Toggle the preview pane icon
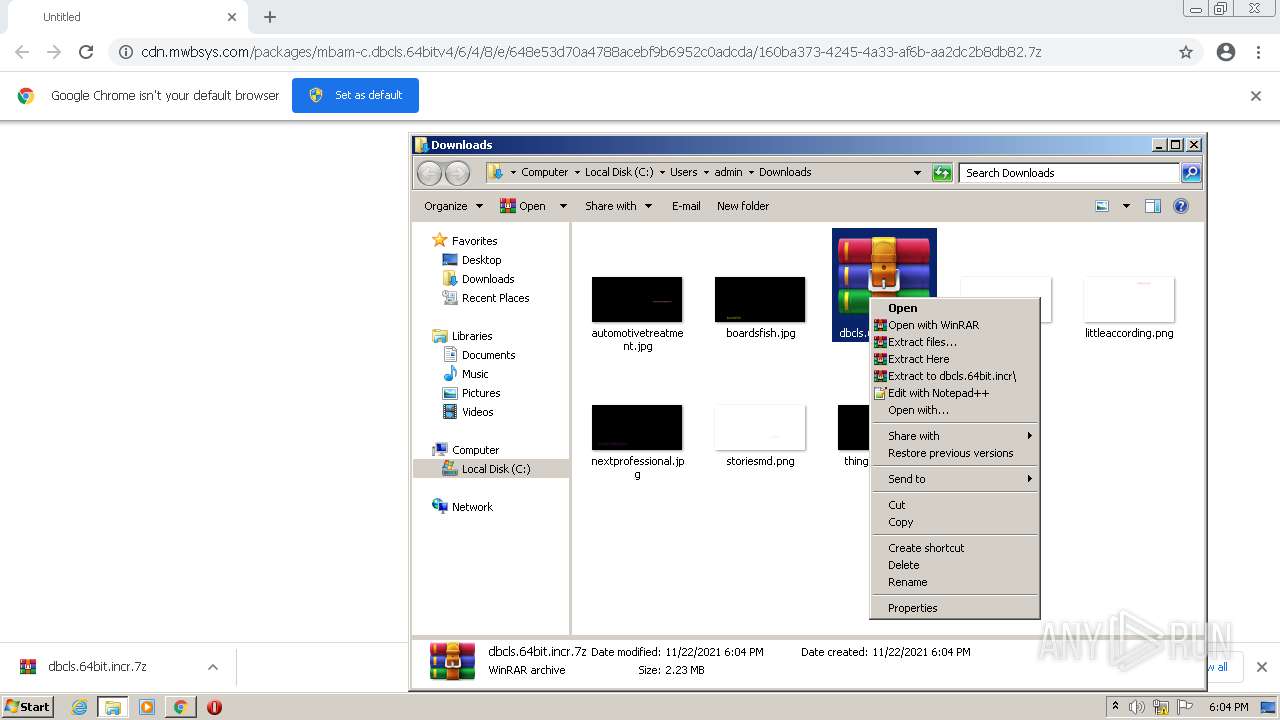 tap(1153, 206)
